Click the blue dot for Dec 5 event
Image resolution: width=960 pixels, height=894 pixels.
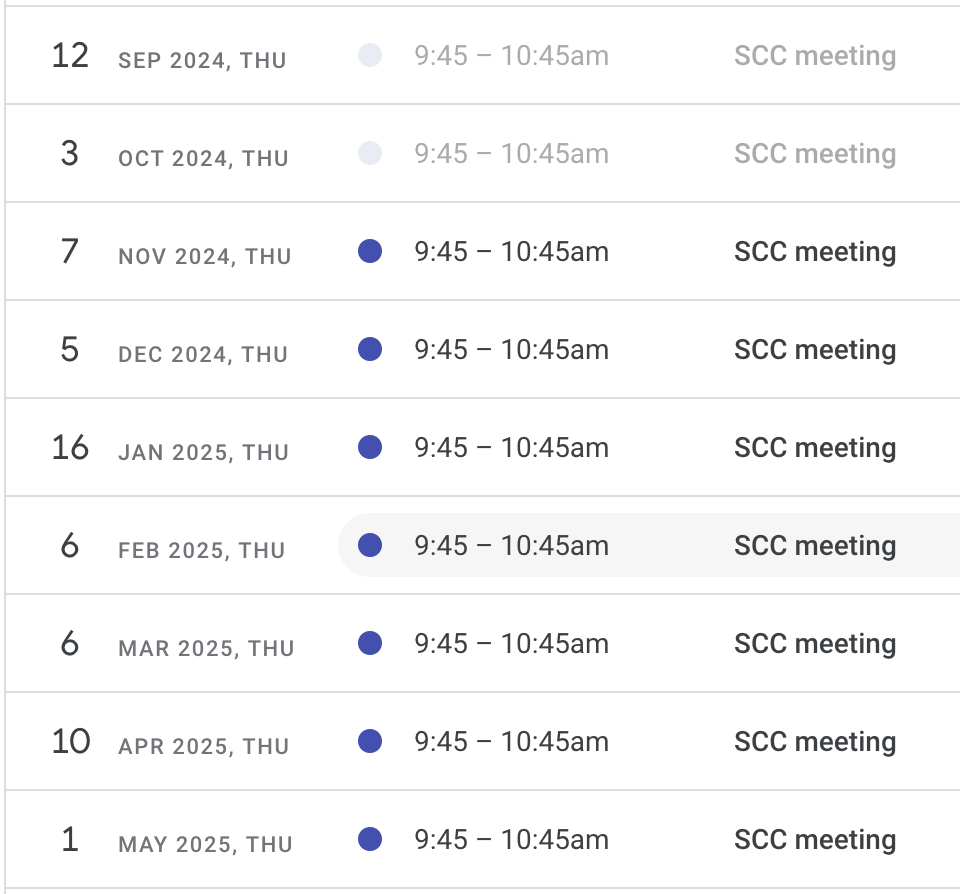coord(370,349)
